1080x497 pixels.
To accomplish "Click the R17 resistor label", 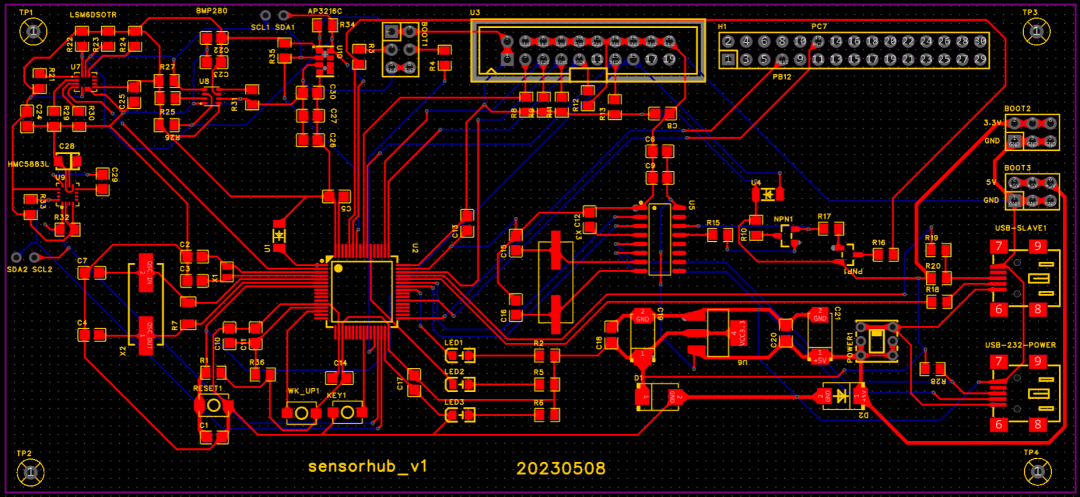I will point(824,216).
